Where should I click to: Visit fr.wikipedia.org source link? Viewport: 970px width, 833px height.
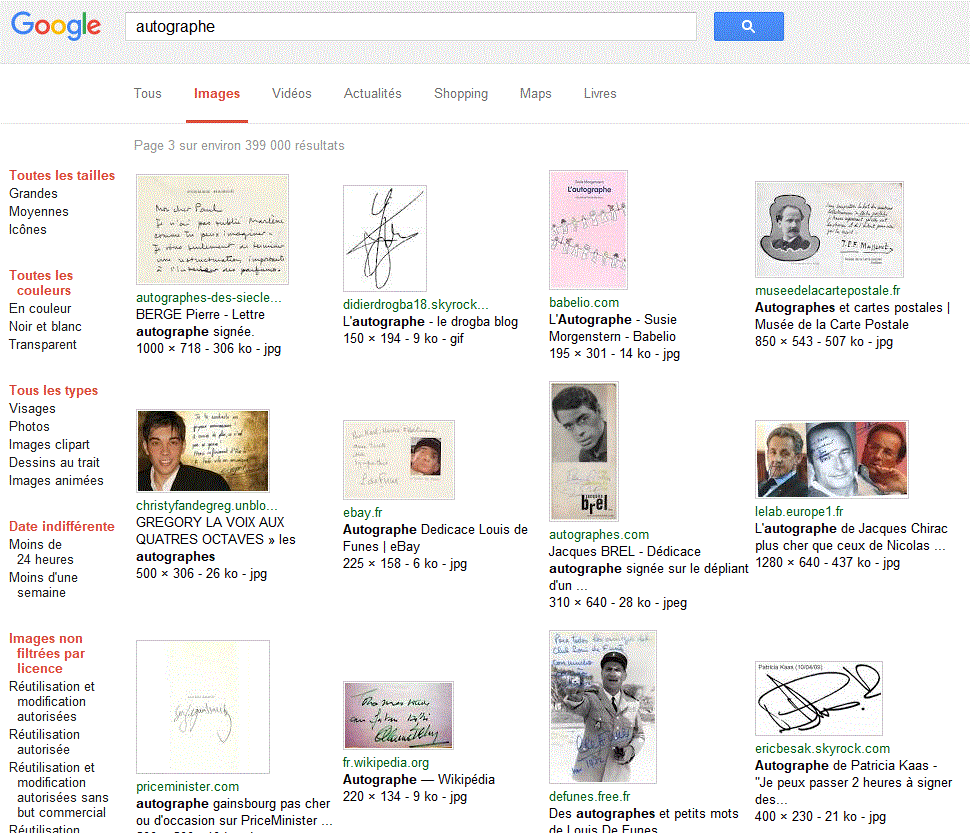386,763
